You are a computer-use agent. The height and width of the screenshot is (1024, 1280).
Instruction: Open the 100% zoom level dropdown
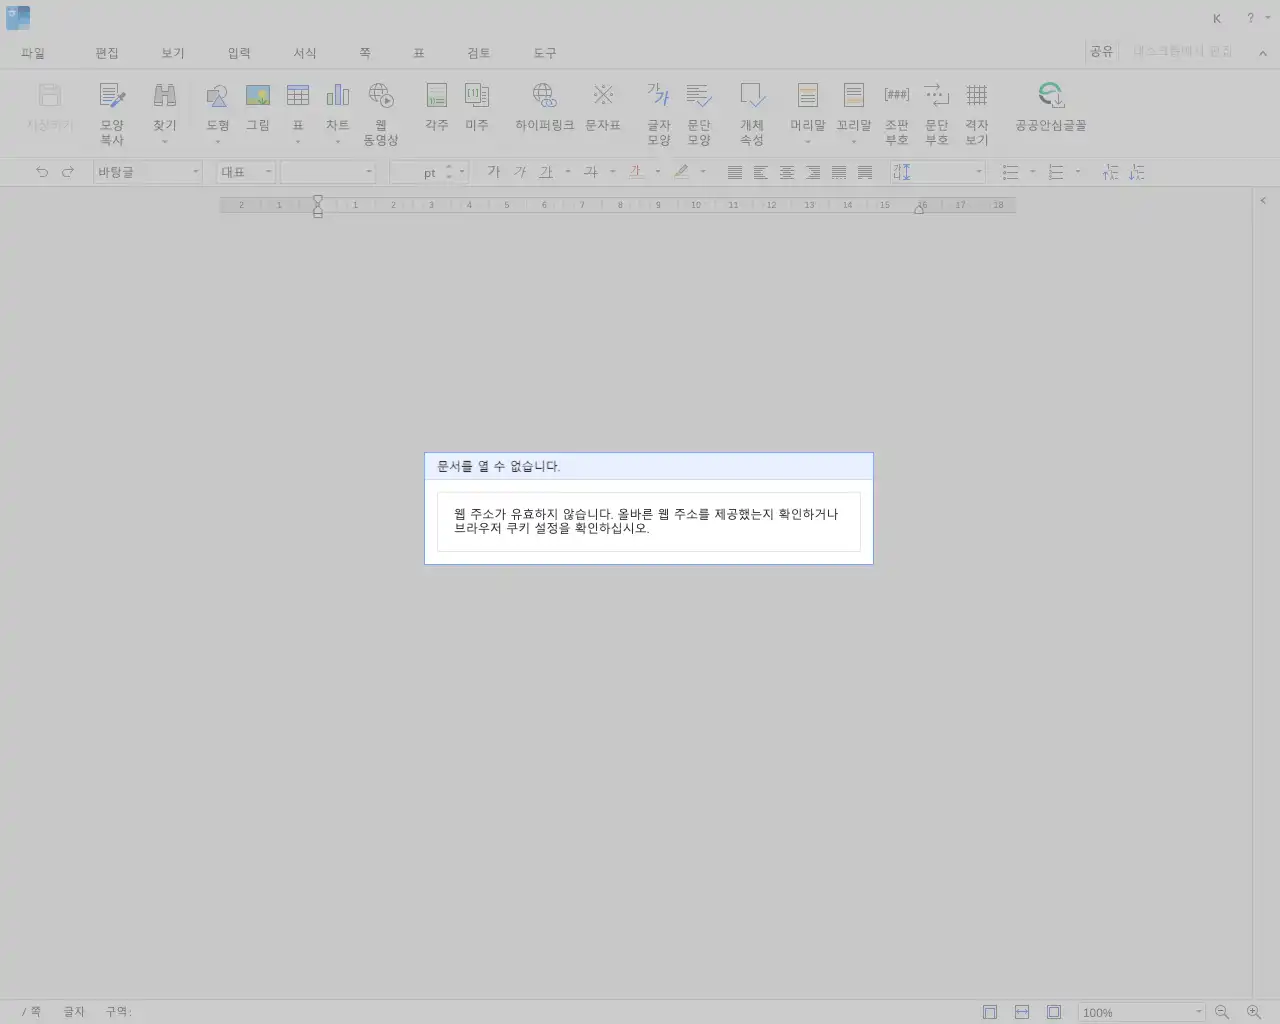(x=1141, y=1012)
